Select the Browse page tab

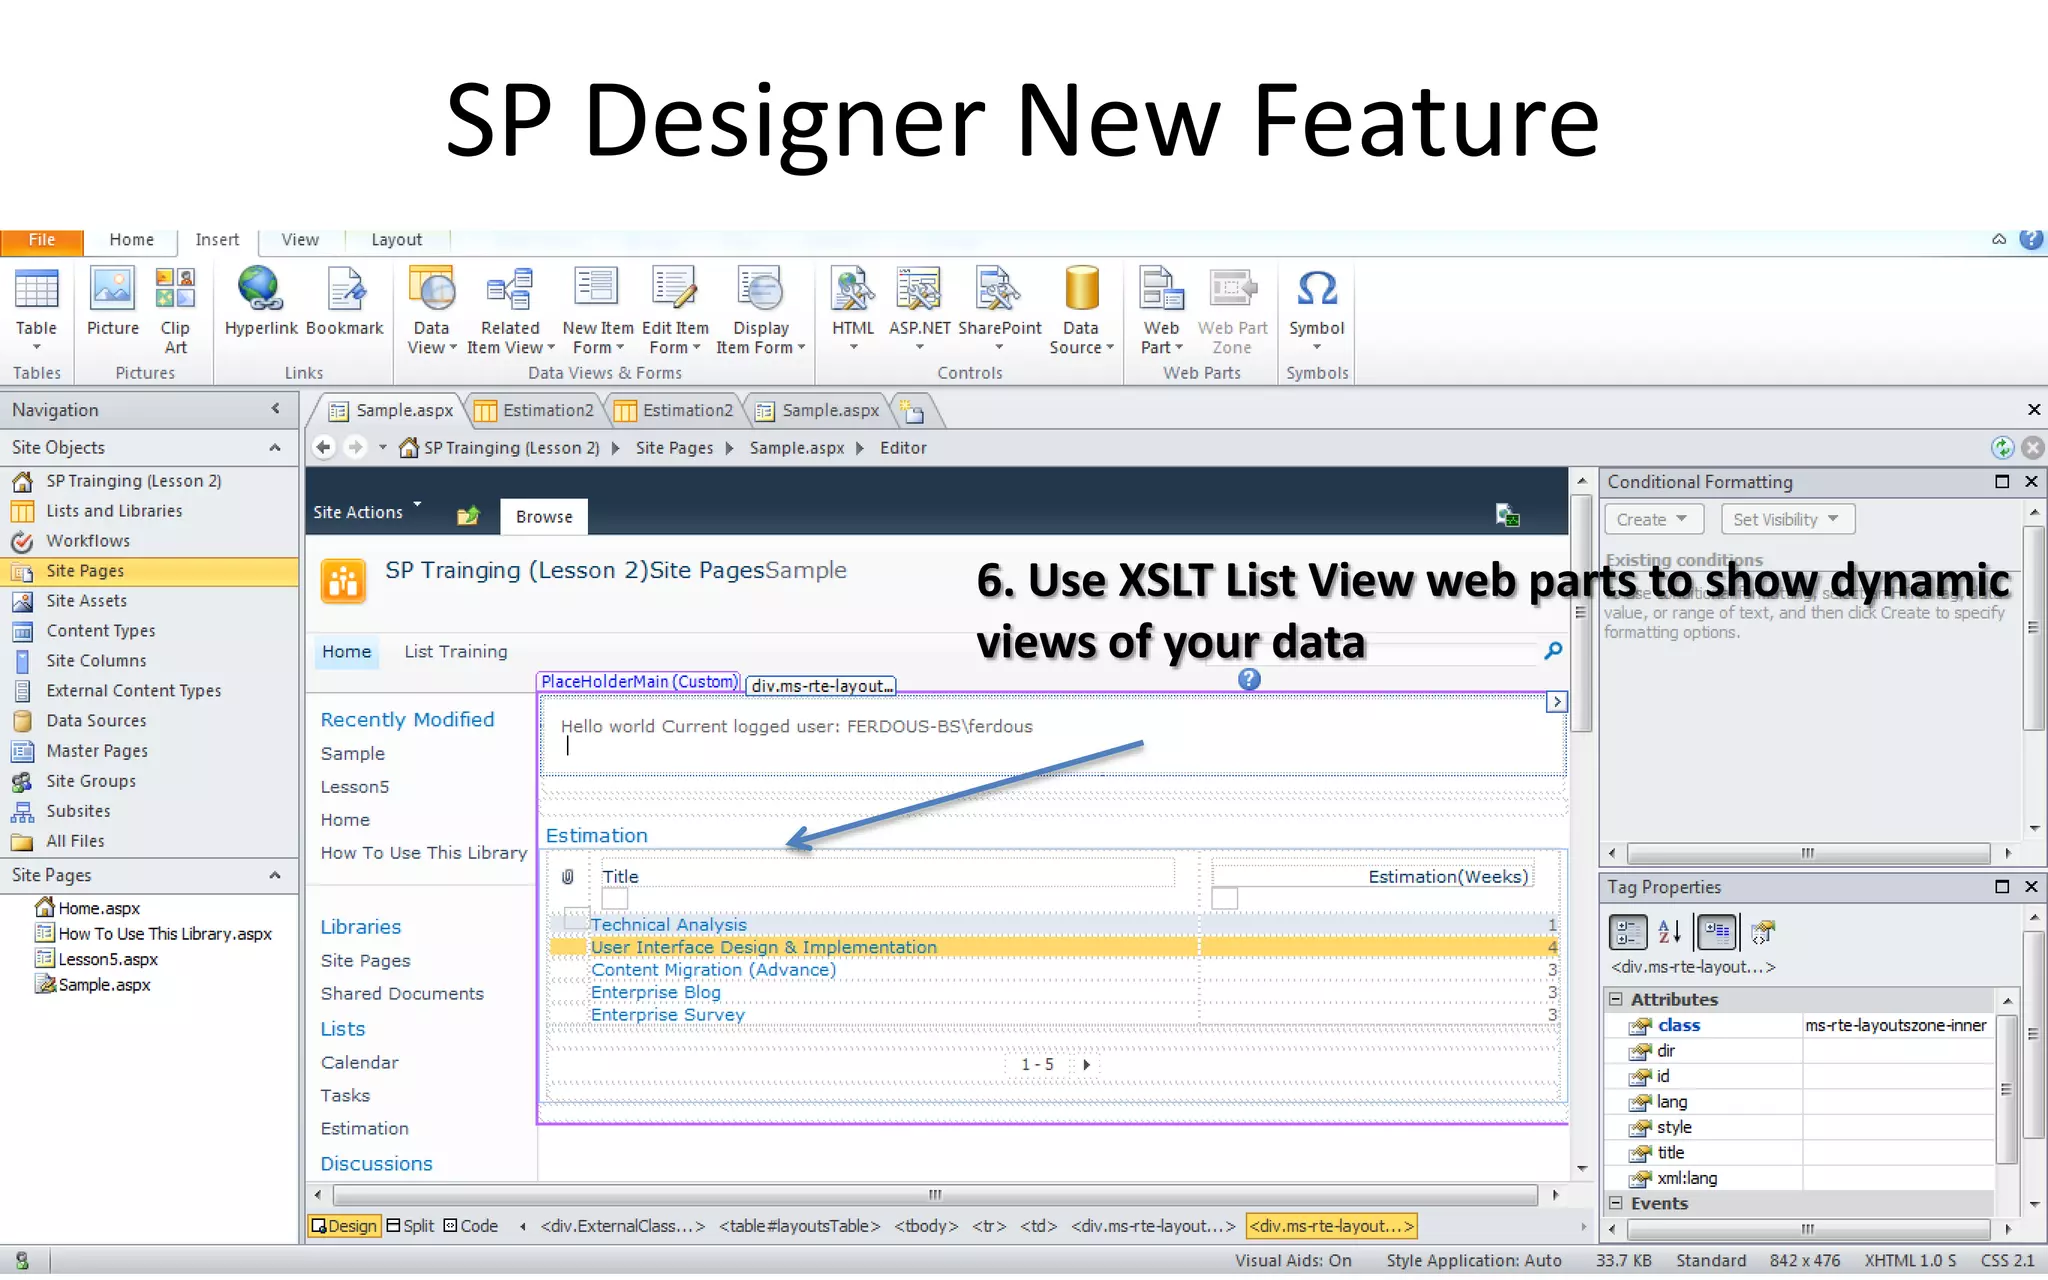[x=544, y=517]
